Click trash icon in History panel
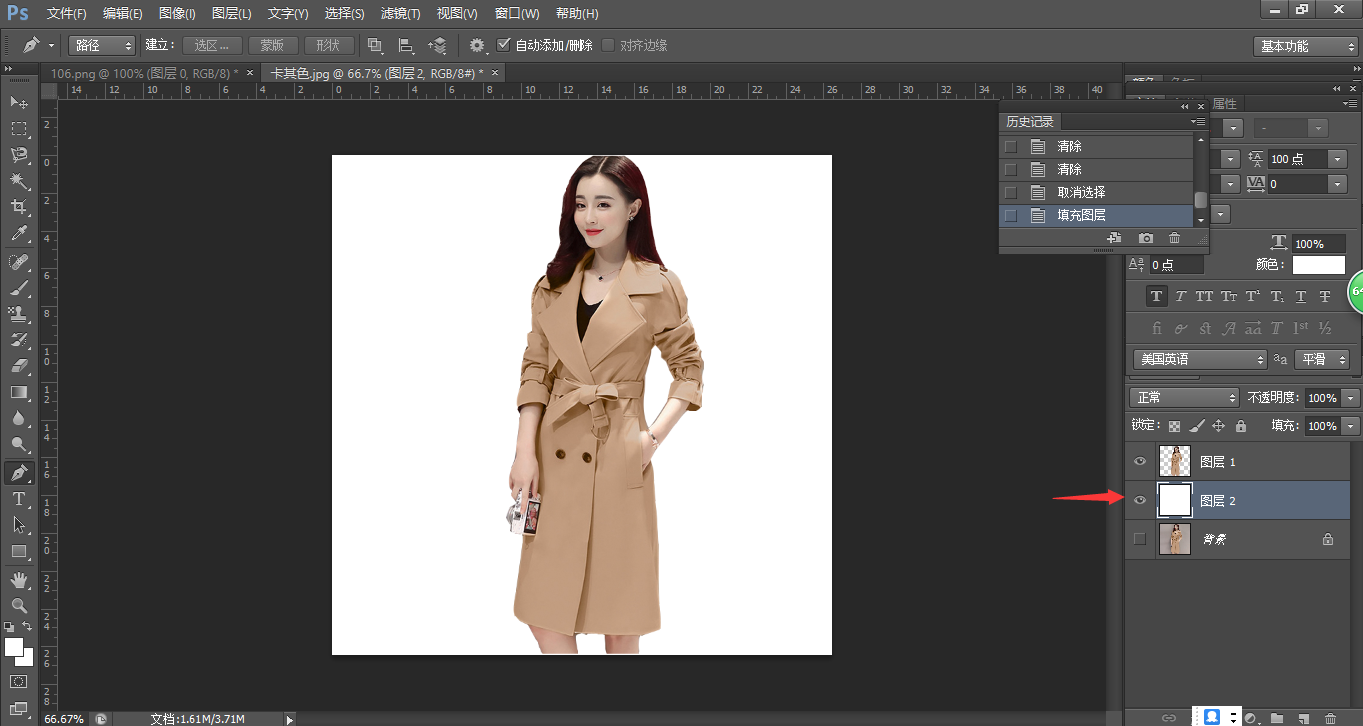 1174,238
